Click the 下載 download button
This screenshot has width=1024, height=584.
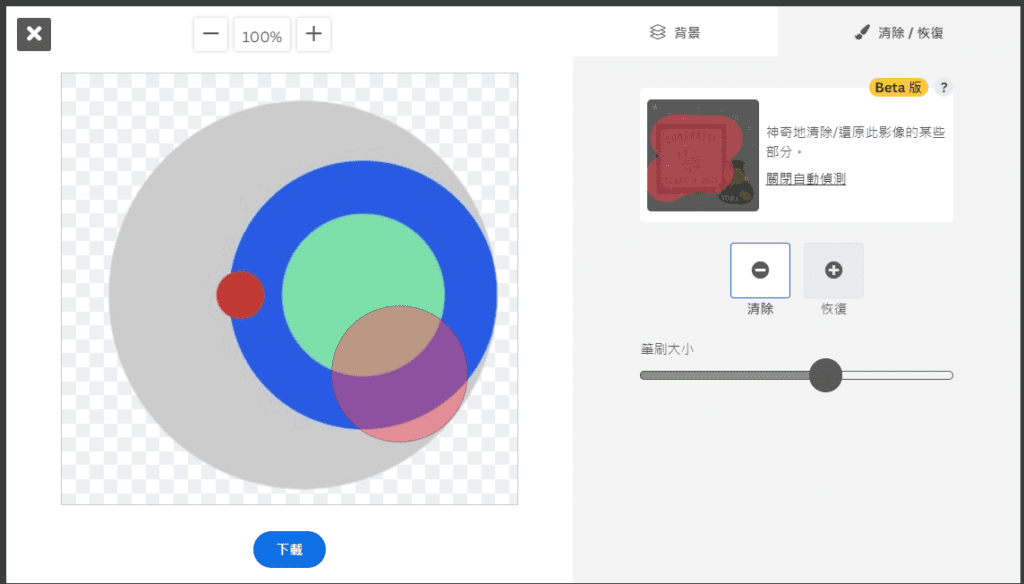click(x=289, y=549)
